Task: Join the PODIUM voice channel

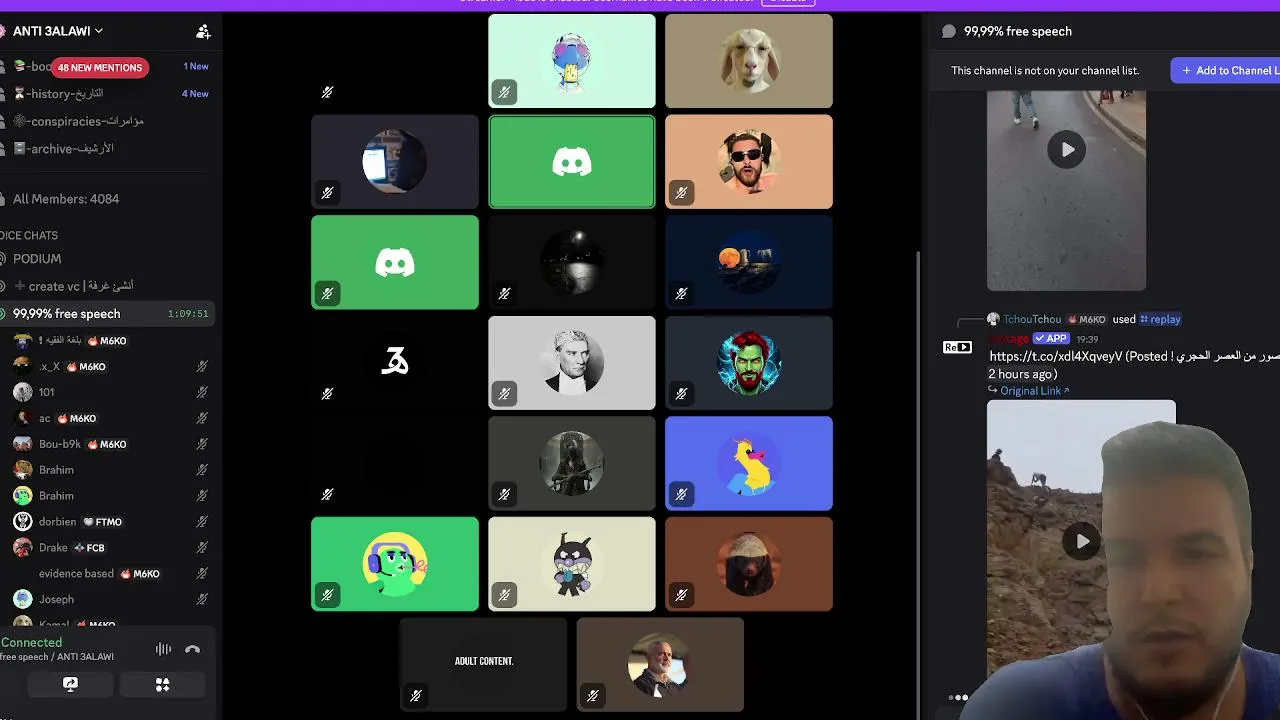Action: click(37, 259)
